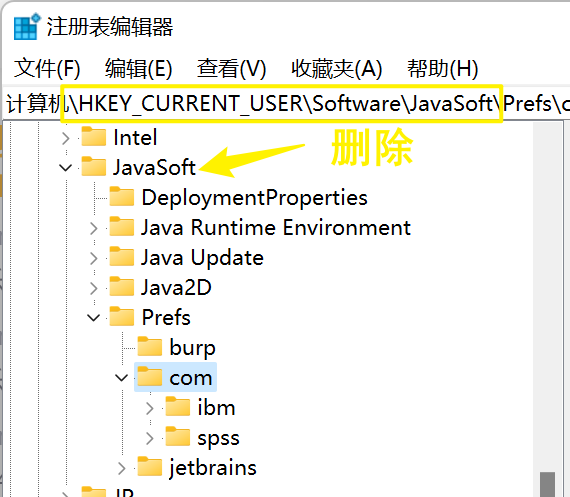Select the Prefs label
Viewport: 570px width, 497px height.
[x=166, y=318]
